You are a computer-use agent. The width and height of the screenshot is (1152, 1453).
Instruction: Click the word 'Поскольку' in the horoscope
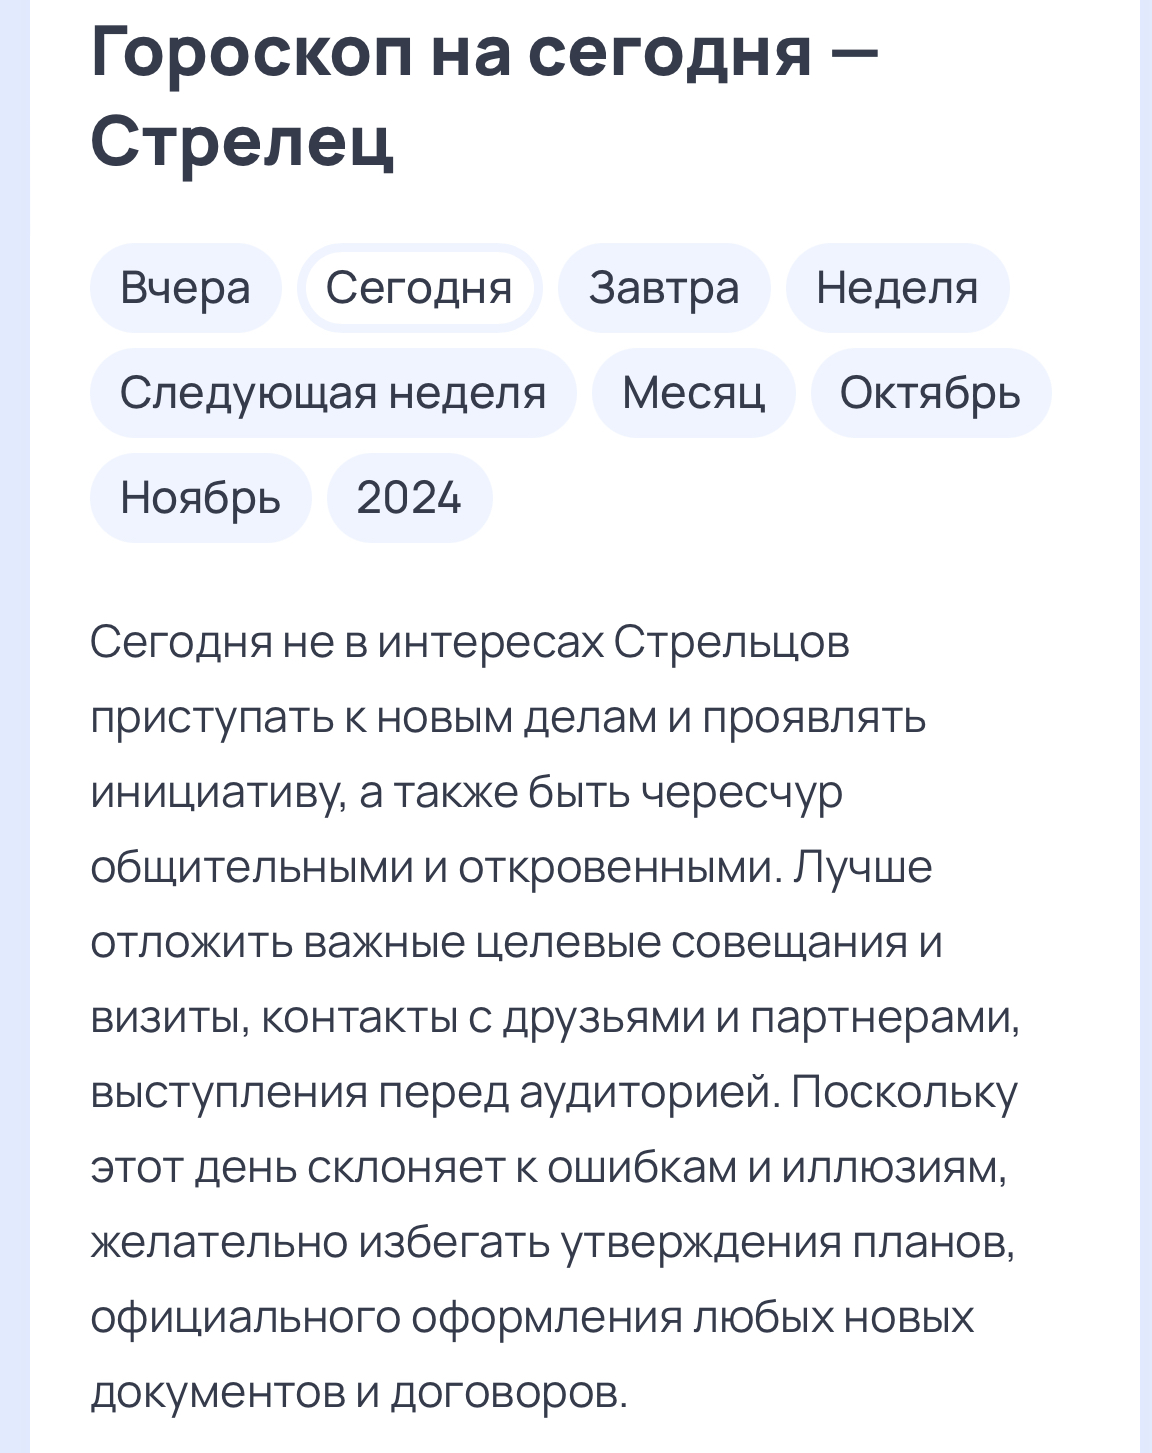click(x=905, y=1093)
